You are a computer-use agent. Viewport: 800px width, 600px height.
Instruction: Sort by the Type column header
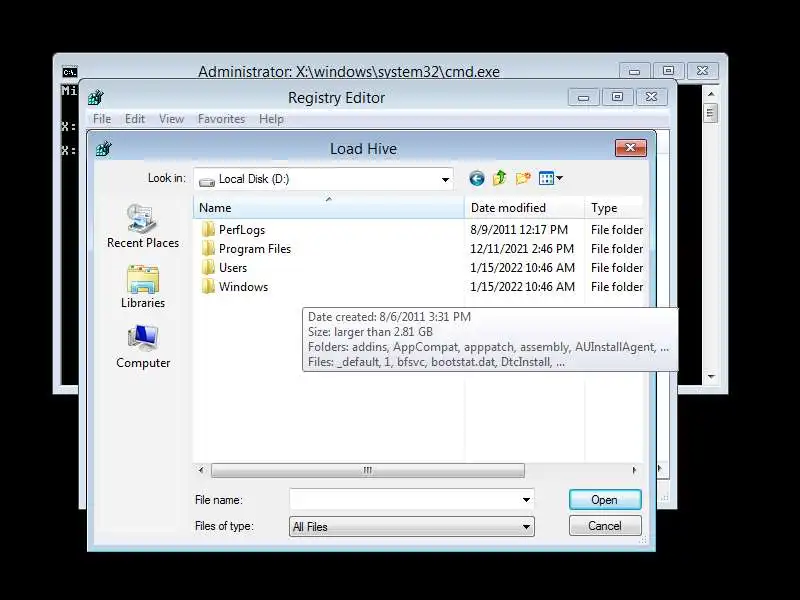point(614,208)
